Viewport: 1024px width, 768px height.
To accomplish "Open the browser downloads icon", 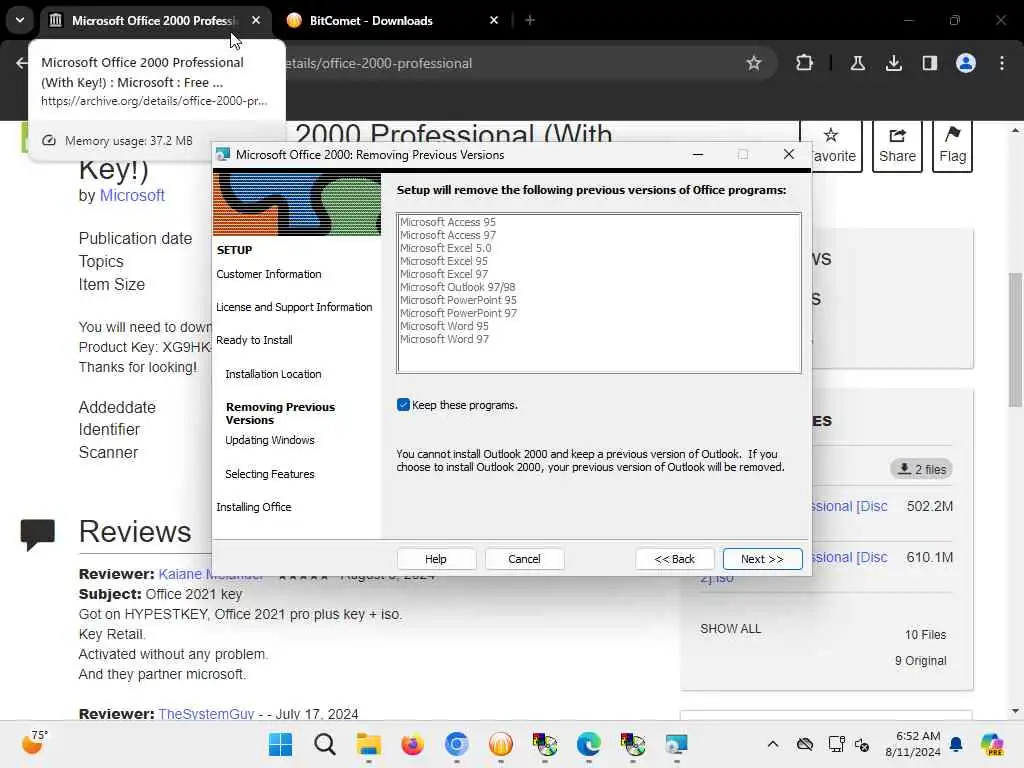I will tap(893, 63).
